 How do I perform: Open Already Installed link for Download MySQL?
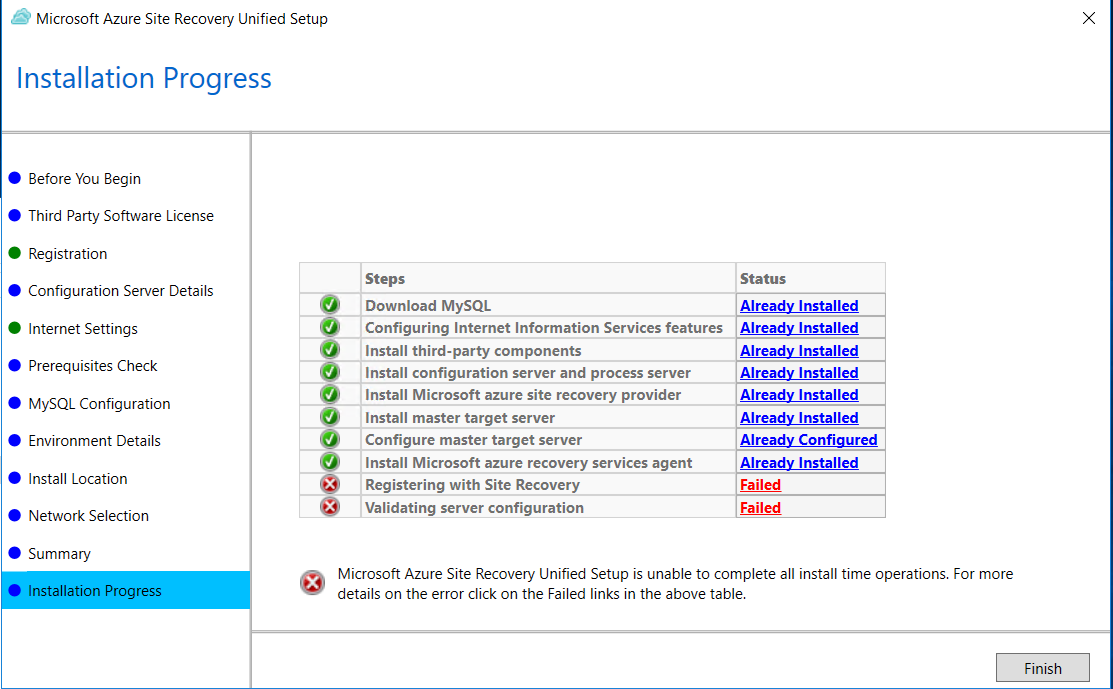799,306
